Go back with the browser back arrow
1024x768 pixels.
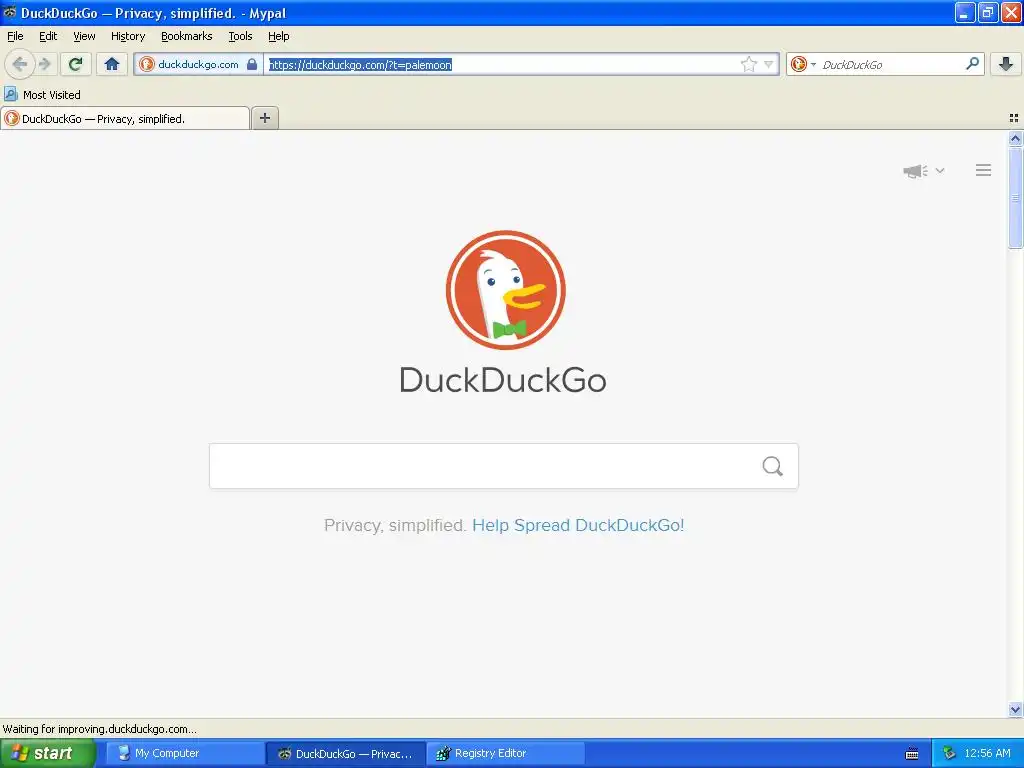click(x=20, y=64)
